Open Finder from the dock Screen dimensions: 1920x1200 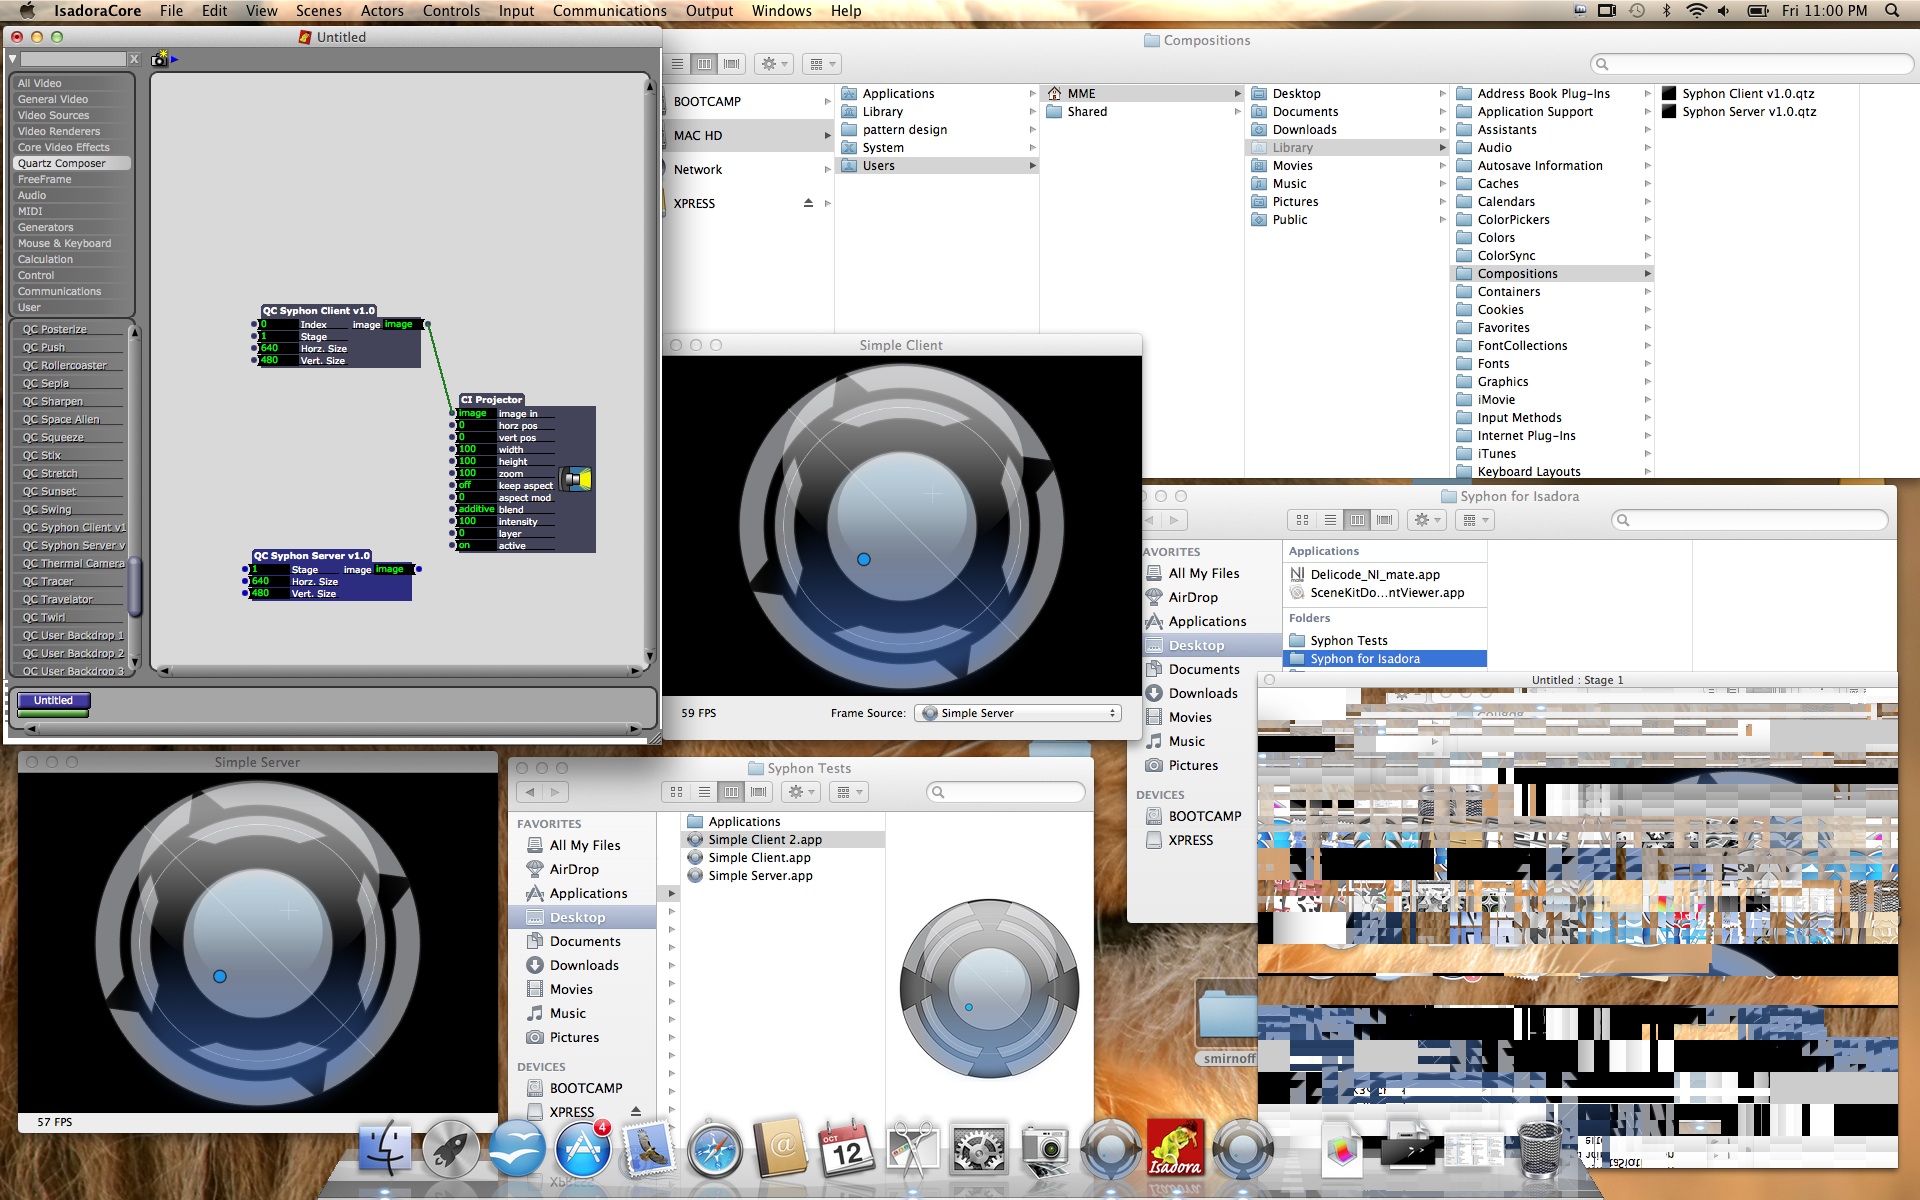pos(385,1149)
